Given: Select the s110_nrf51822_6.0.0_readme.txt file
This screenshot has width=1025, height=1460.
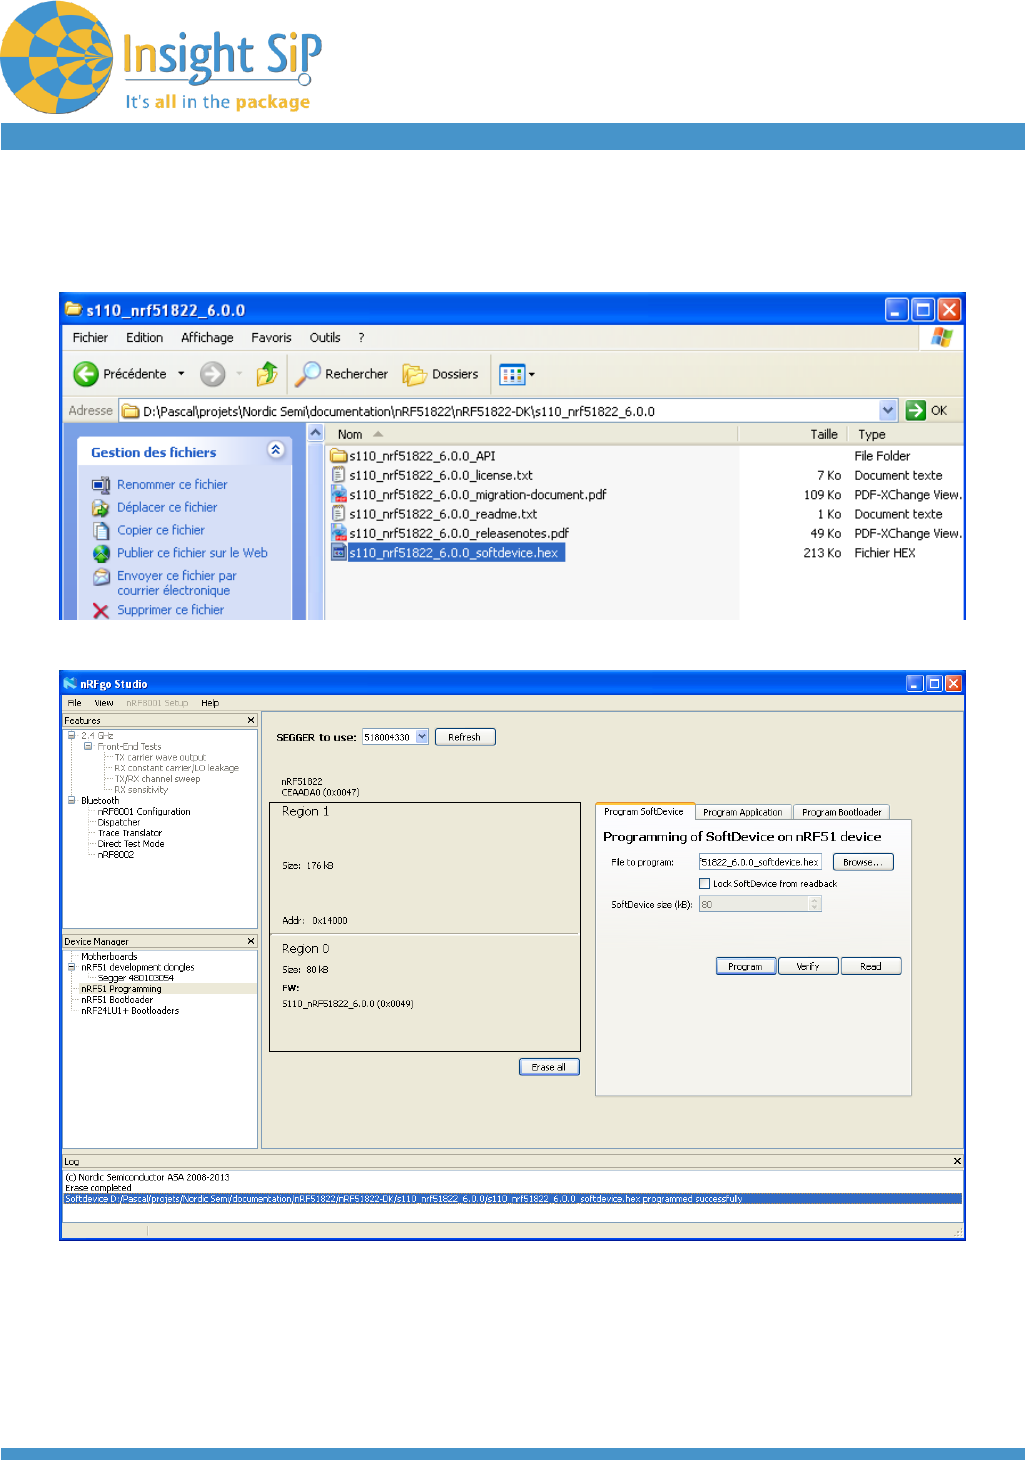Looking at the screenshot, I should pyautogui.click(x=443, y=514).
